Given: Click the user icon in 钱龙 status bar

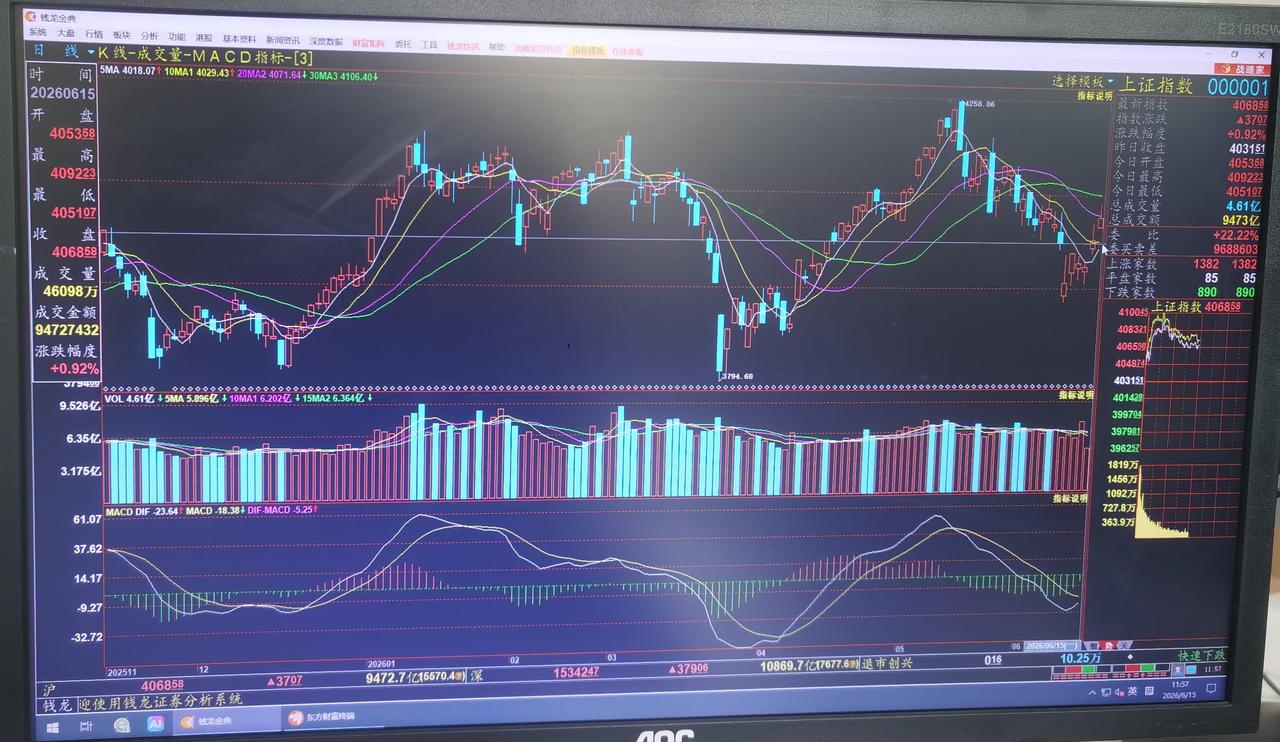Looking at the screenshot, I should tap(1178, 670).
